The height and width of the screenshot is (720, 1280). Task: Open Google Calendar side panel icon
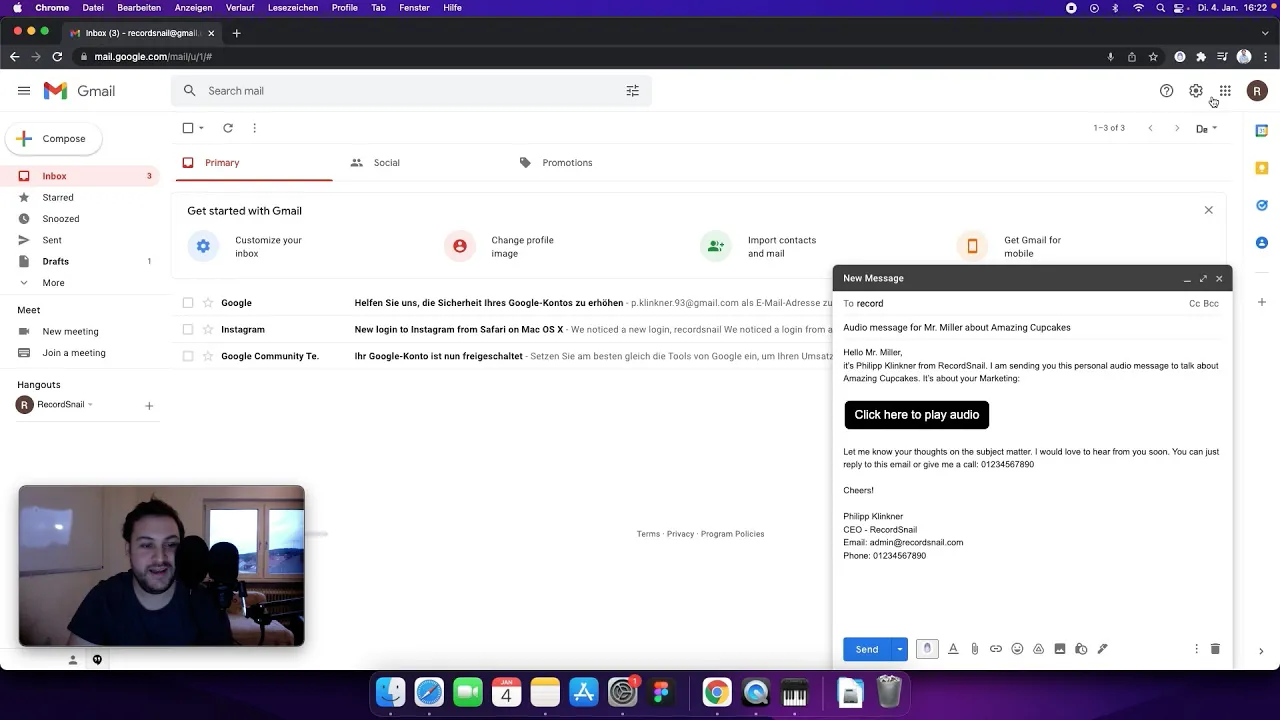click(1262, 130)
